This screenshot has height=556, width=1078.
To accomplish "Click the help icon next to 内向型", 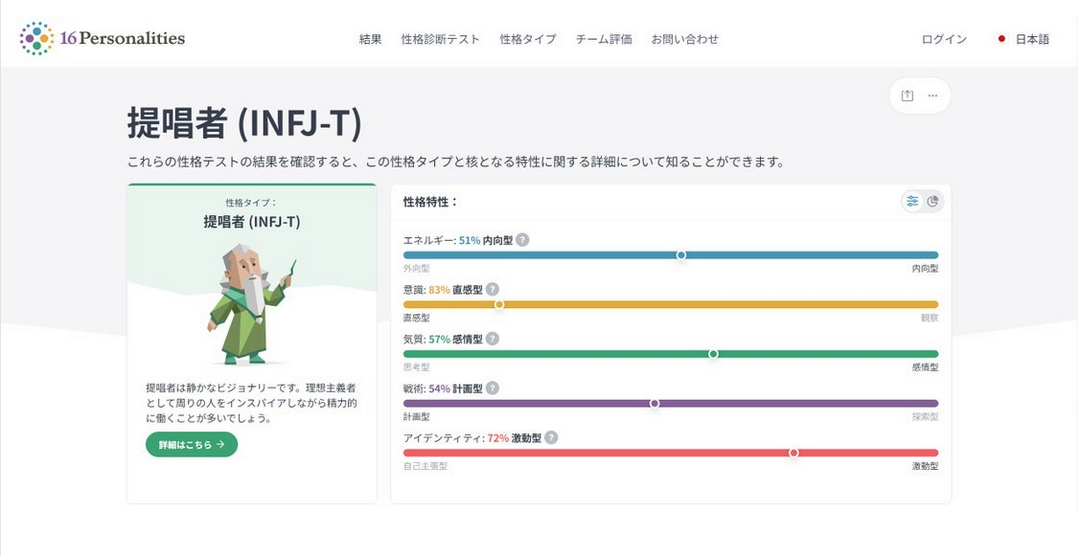I will [x=522, y=240].
